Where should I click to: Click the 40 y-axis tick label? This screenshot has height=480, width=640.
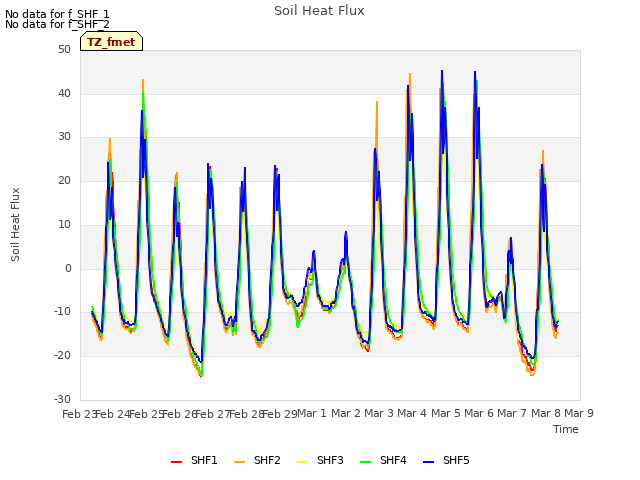click(x=64, y=93)
